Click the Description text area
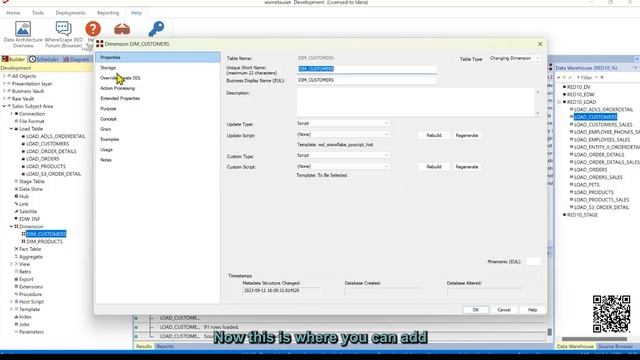The image size is (640, 360). (x=416, y=102)
